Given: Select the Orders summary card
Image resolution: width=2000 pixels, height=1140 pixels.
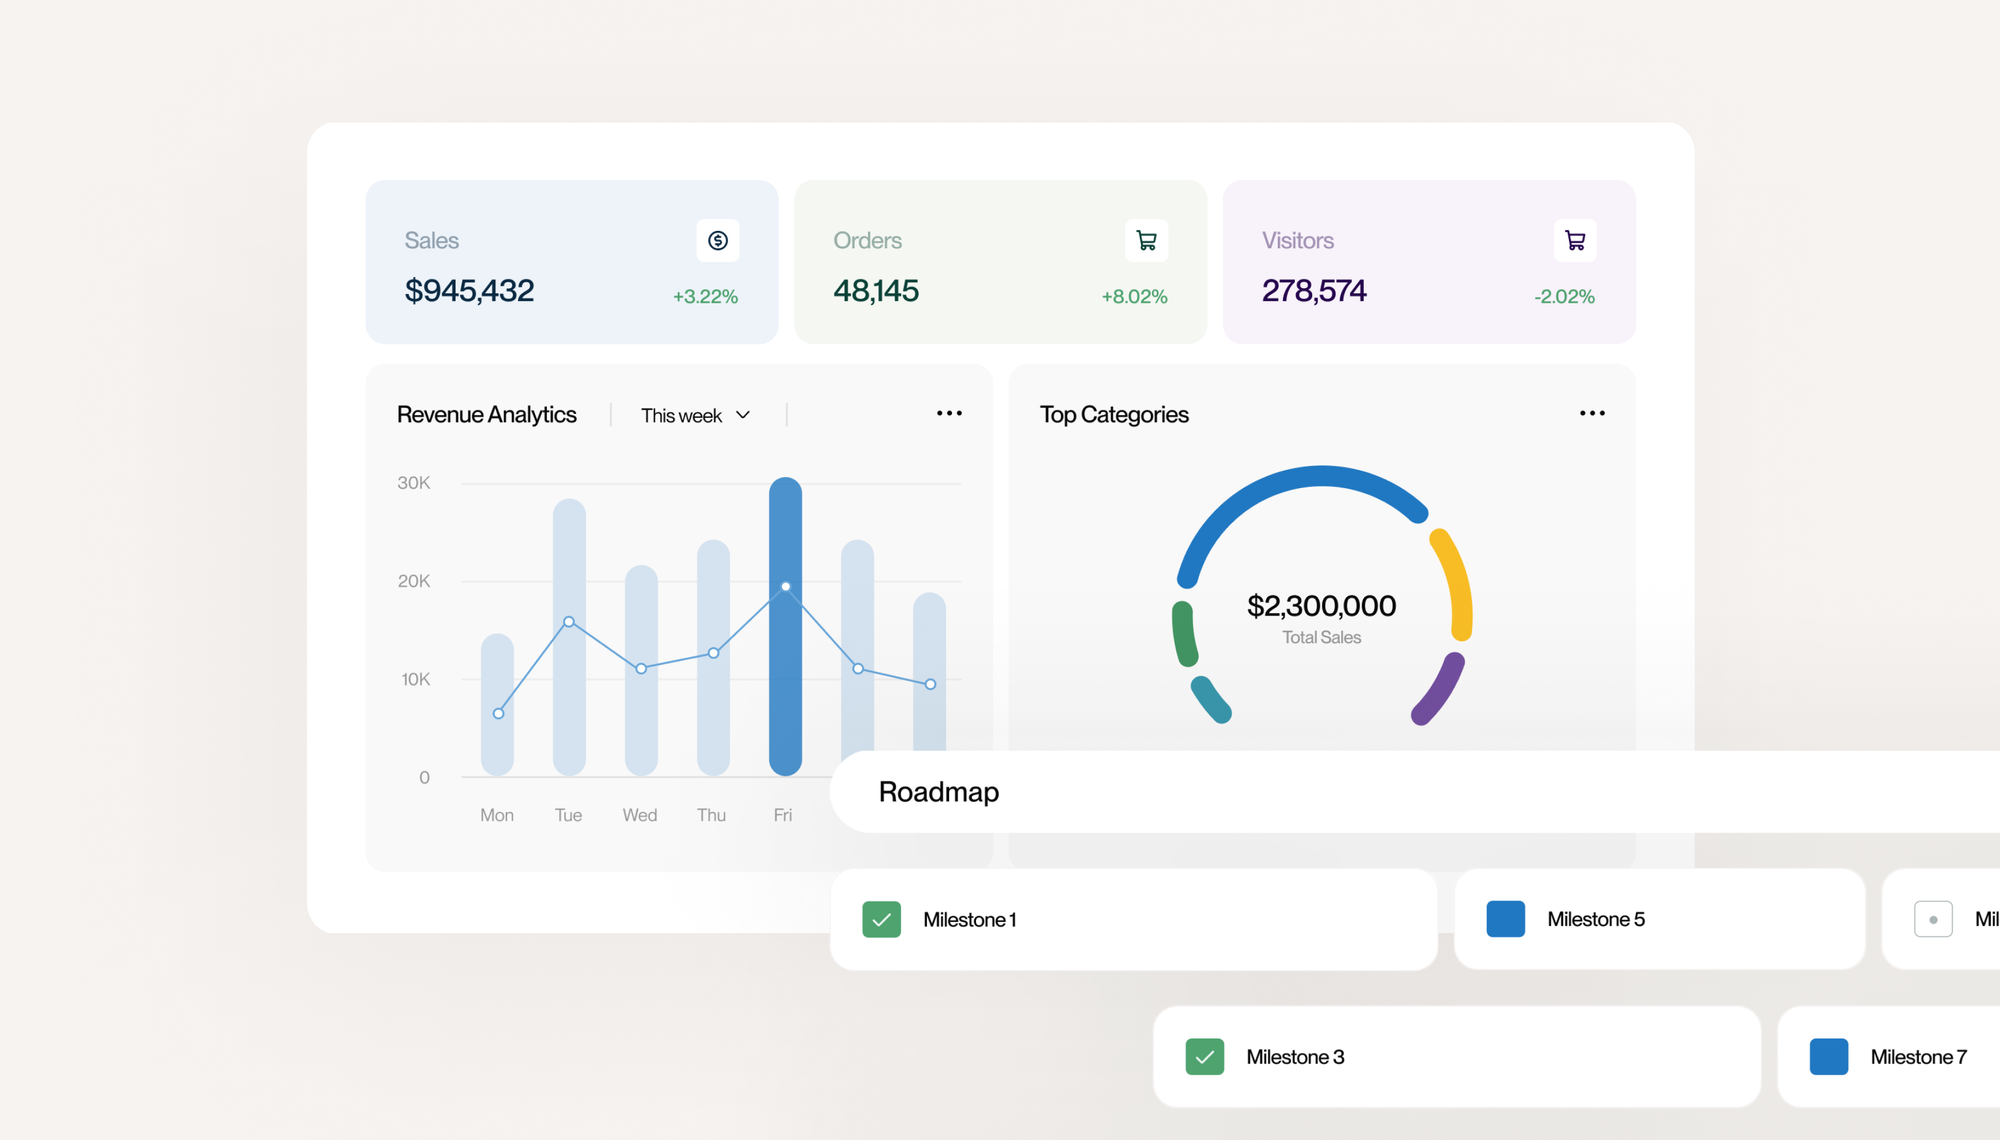Looking at the screenshot, I should 1000,262.
